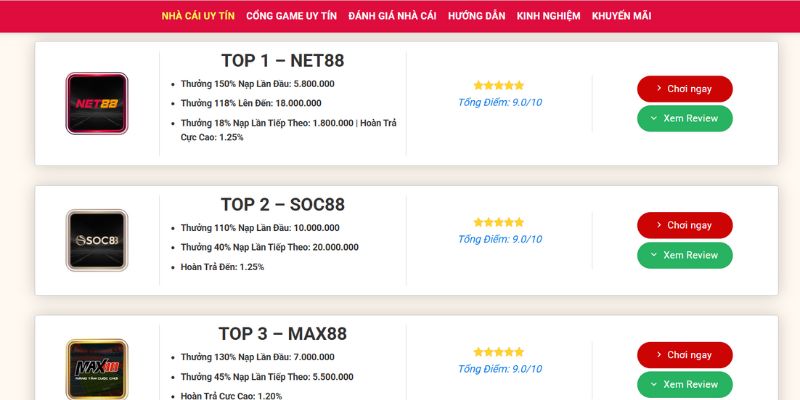Click Chơi ngay for NET88
800x400 pixels.
pos(685,89)
